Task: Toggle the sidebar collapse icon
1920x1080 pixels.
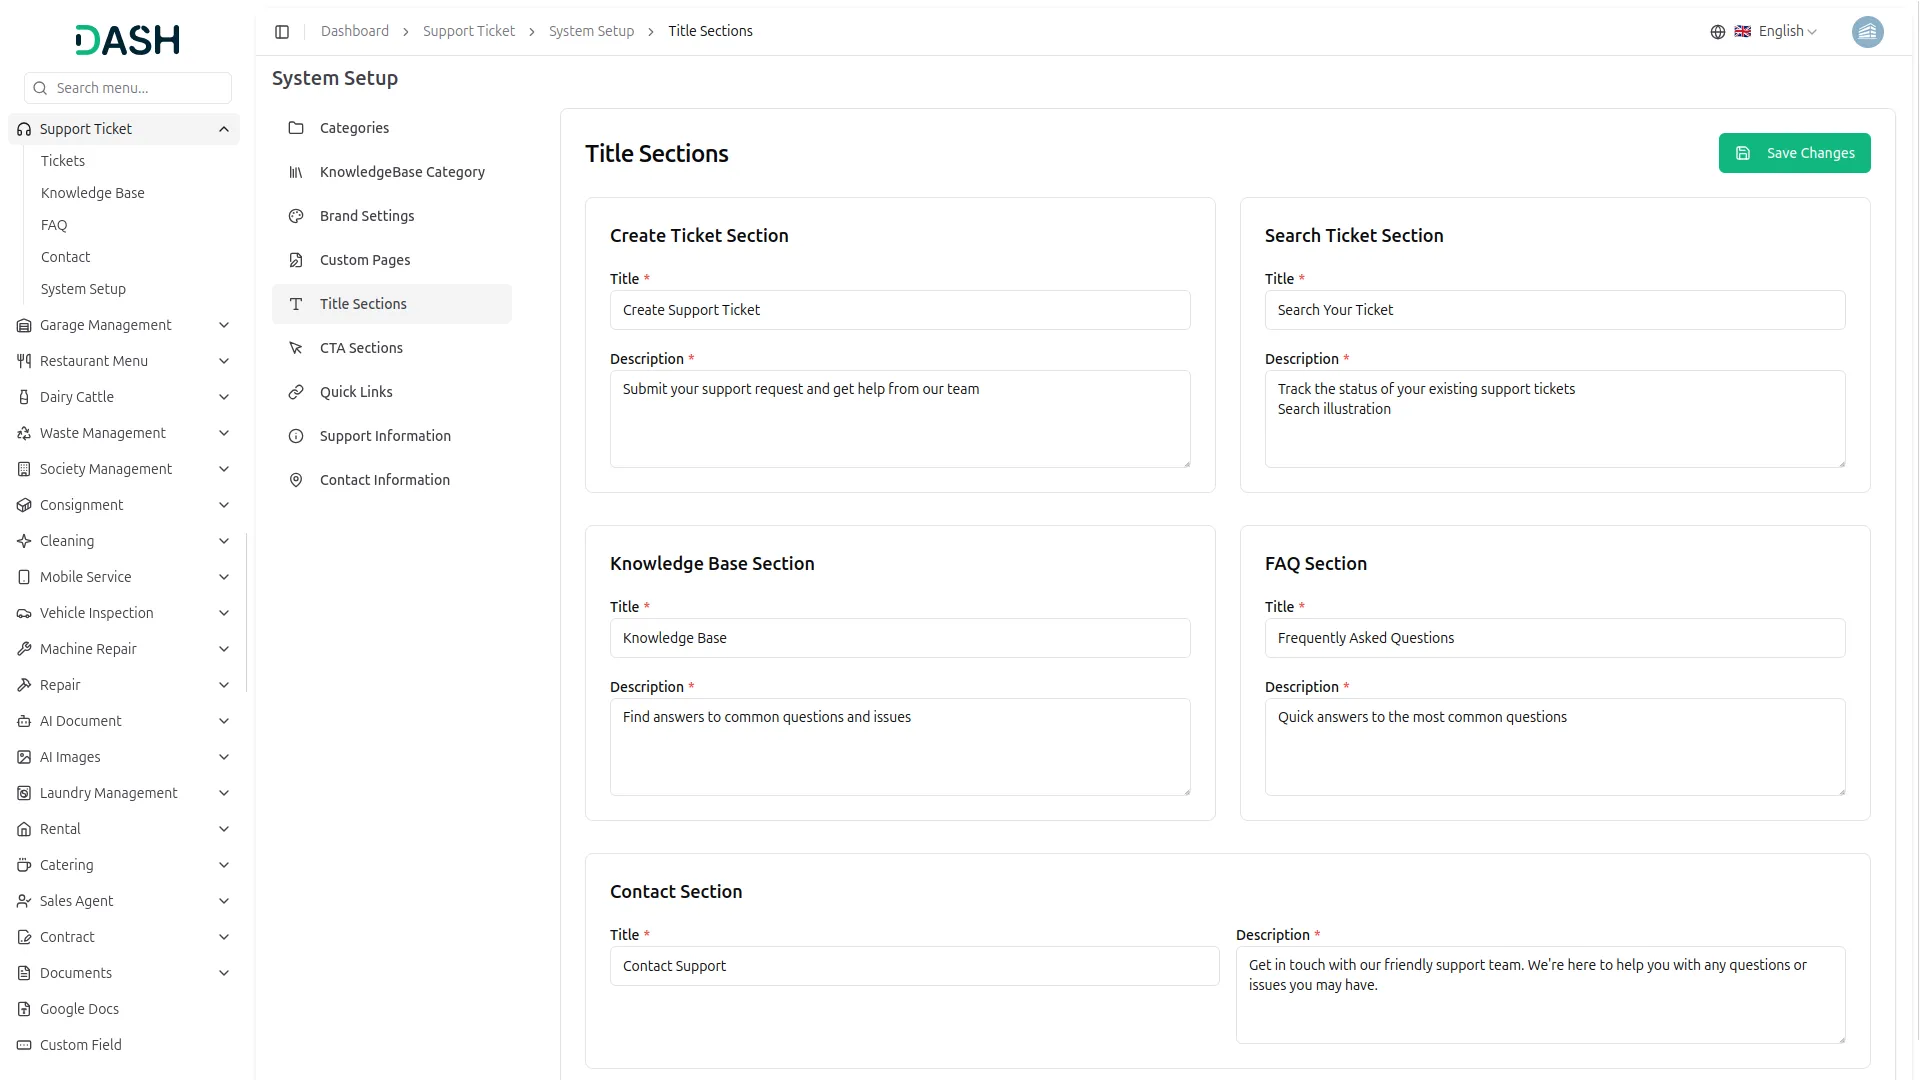Action: (x=282, y=32)
